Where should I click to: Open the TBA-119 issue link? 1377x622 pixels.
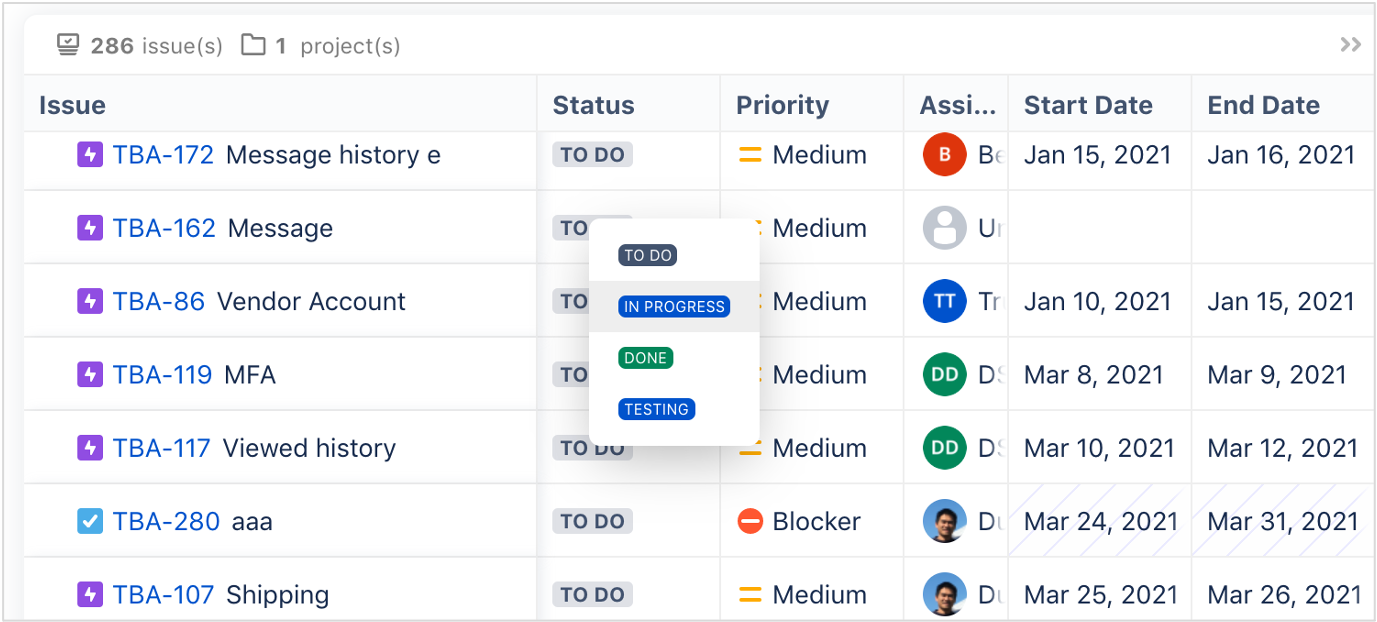(x=162, y=375)
